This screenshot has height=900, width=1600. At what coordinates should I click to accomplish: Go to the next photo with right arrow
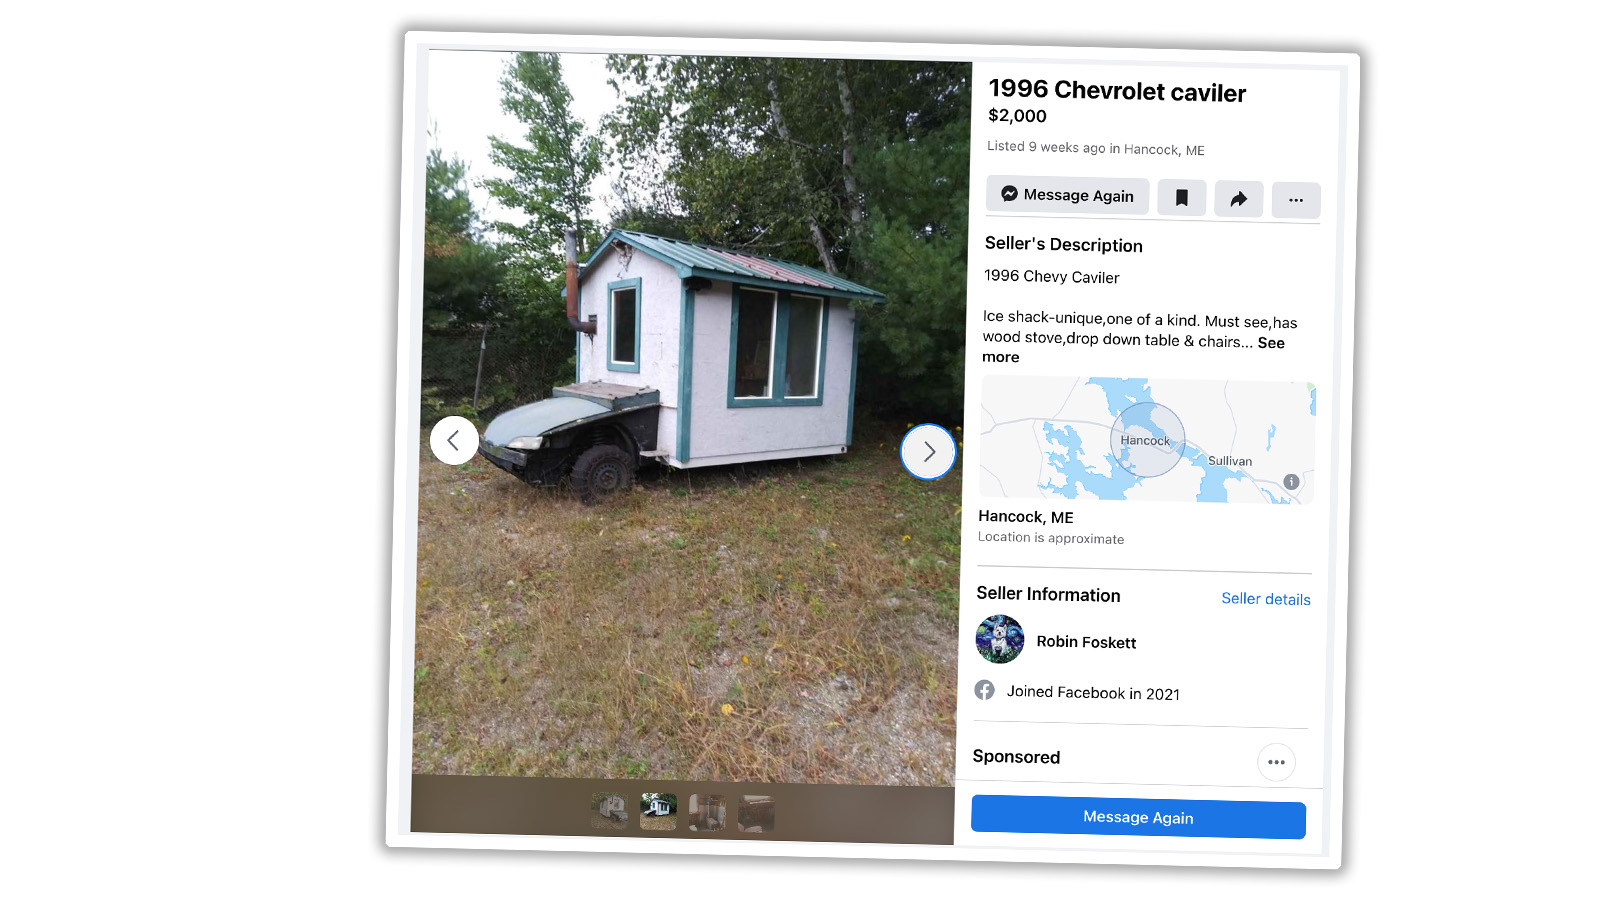928,452
